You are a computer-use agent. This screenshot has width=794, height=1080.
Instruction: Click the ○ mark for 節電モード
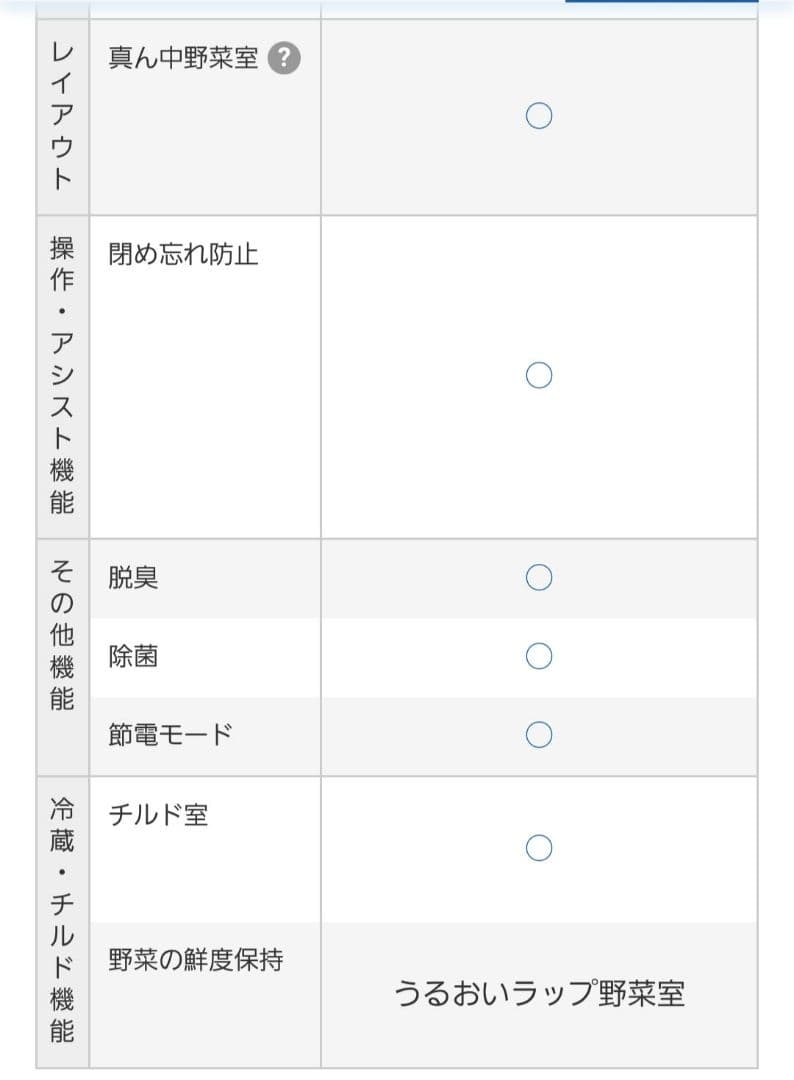coord(538,734)
